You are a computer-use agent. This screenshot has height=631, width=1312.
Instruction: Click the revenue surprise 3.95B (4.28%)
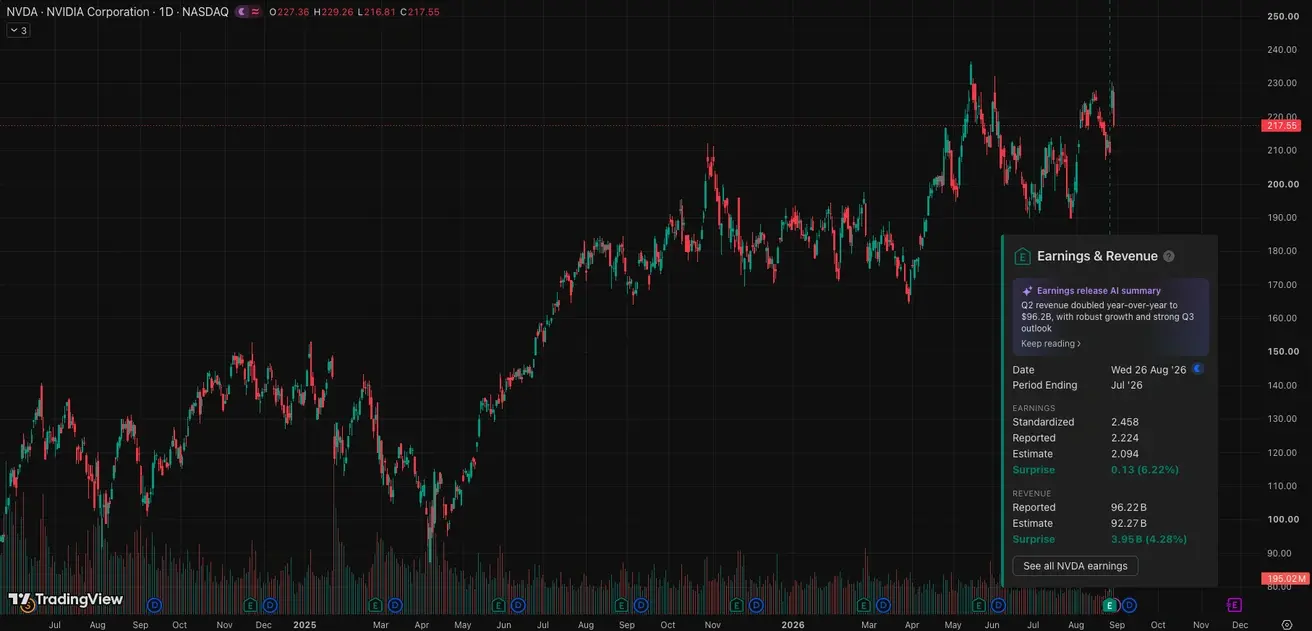pos(1149,539)
